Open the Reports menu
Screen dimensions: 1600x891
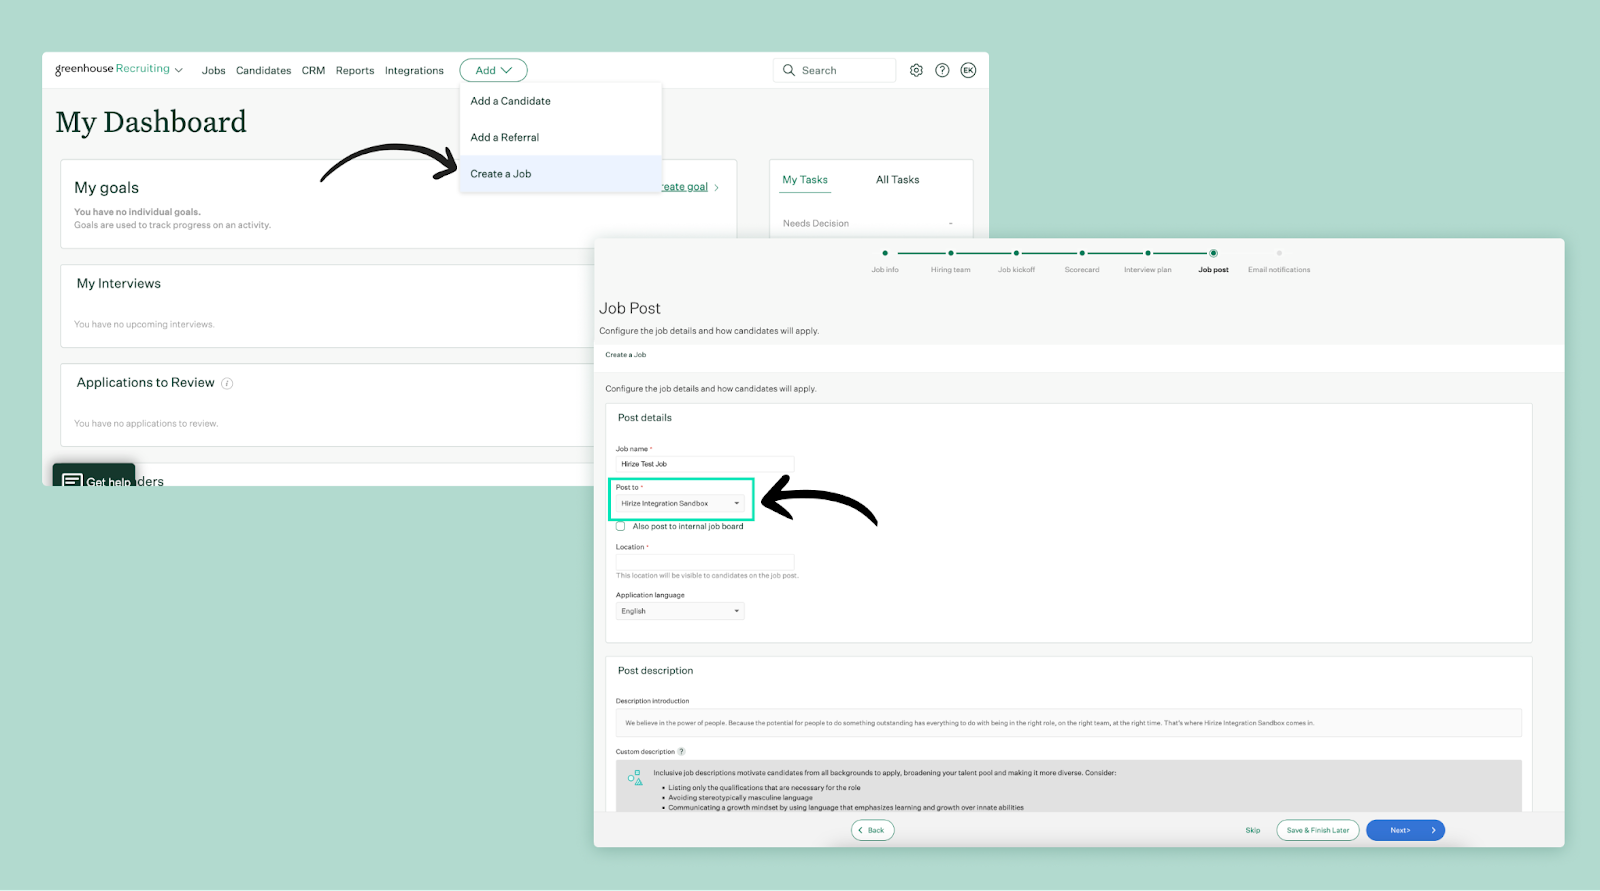coord(355,70)
